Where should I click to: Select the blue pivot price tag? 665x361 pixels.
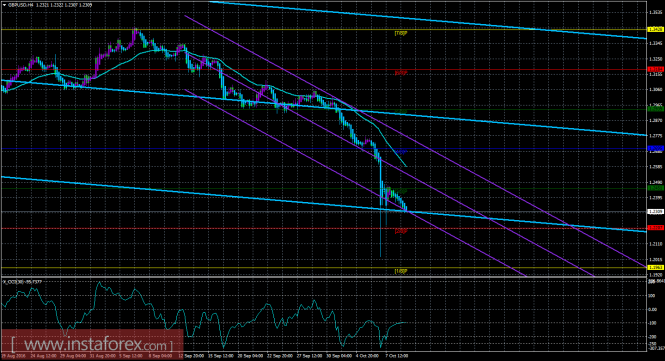pos(655,148)
